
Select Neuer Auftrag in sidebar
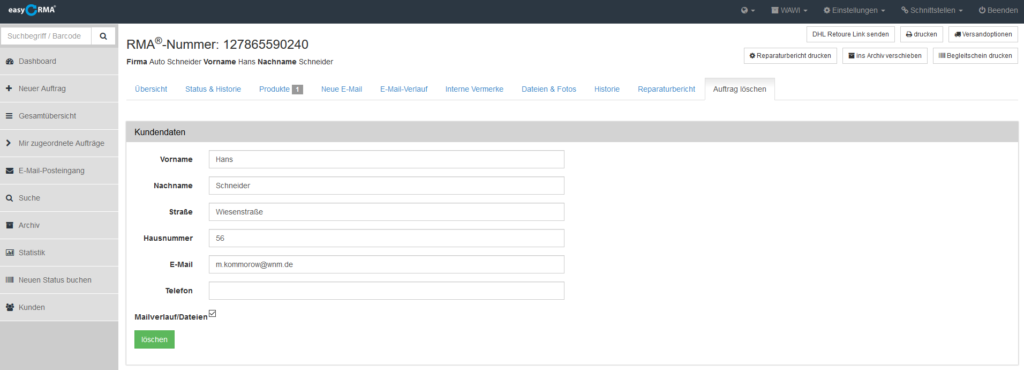pyautogui.click(x=59, y=88)
